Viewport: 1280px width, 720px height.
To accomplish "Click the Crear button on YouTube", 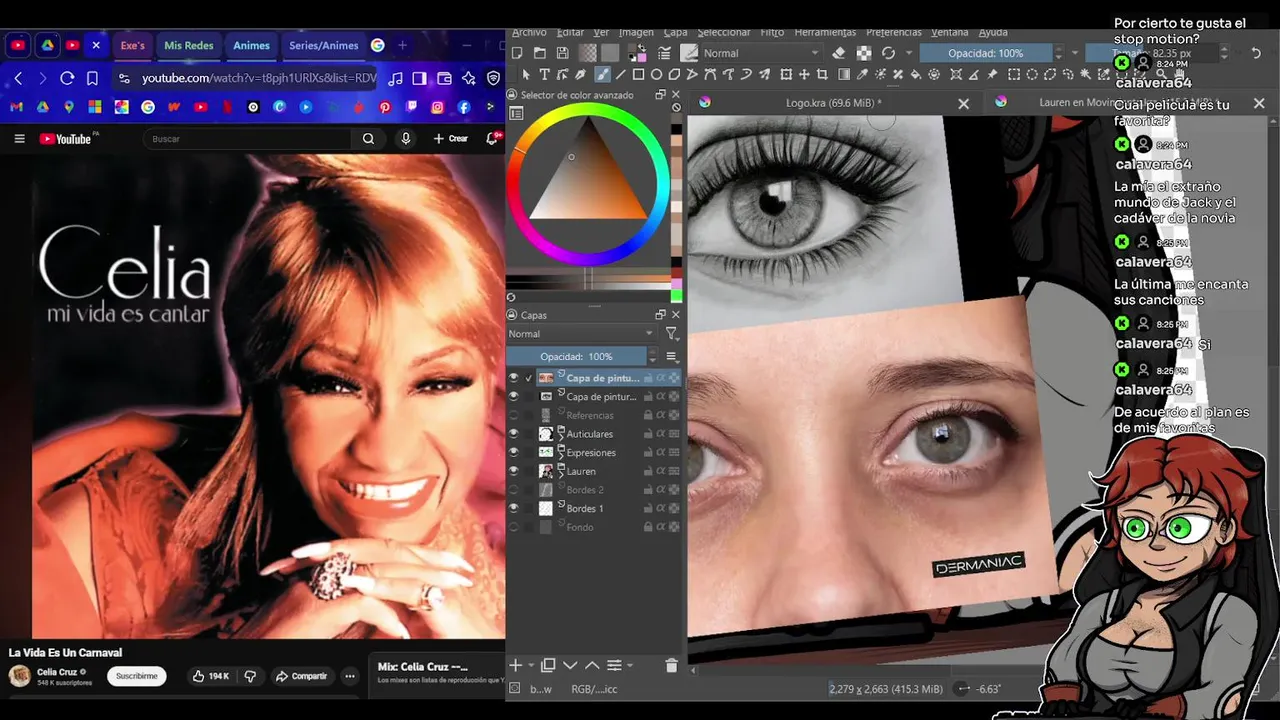I will [450, 139].
